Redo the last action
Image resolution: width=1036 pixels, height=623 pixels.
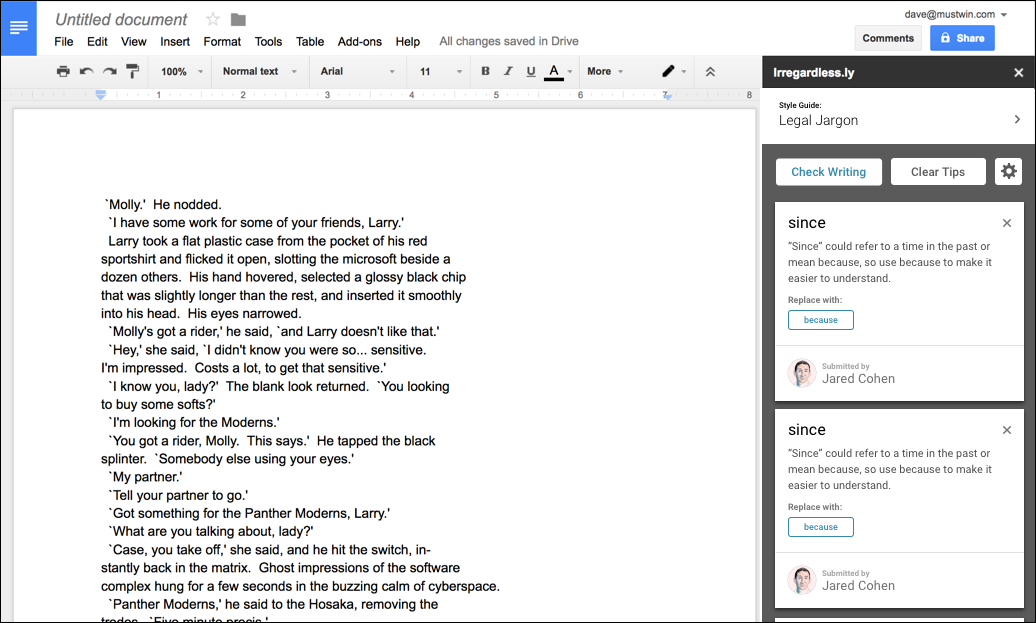pyautogui.click(x=110, y=71)
